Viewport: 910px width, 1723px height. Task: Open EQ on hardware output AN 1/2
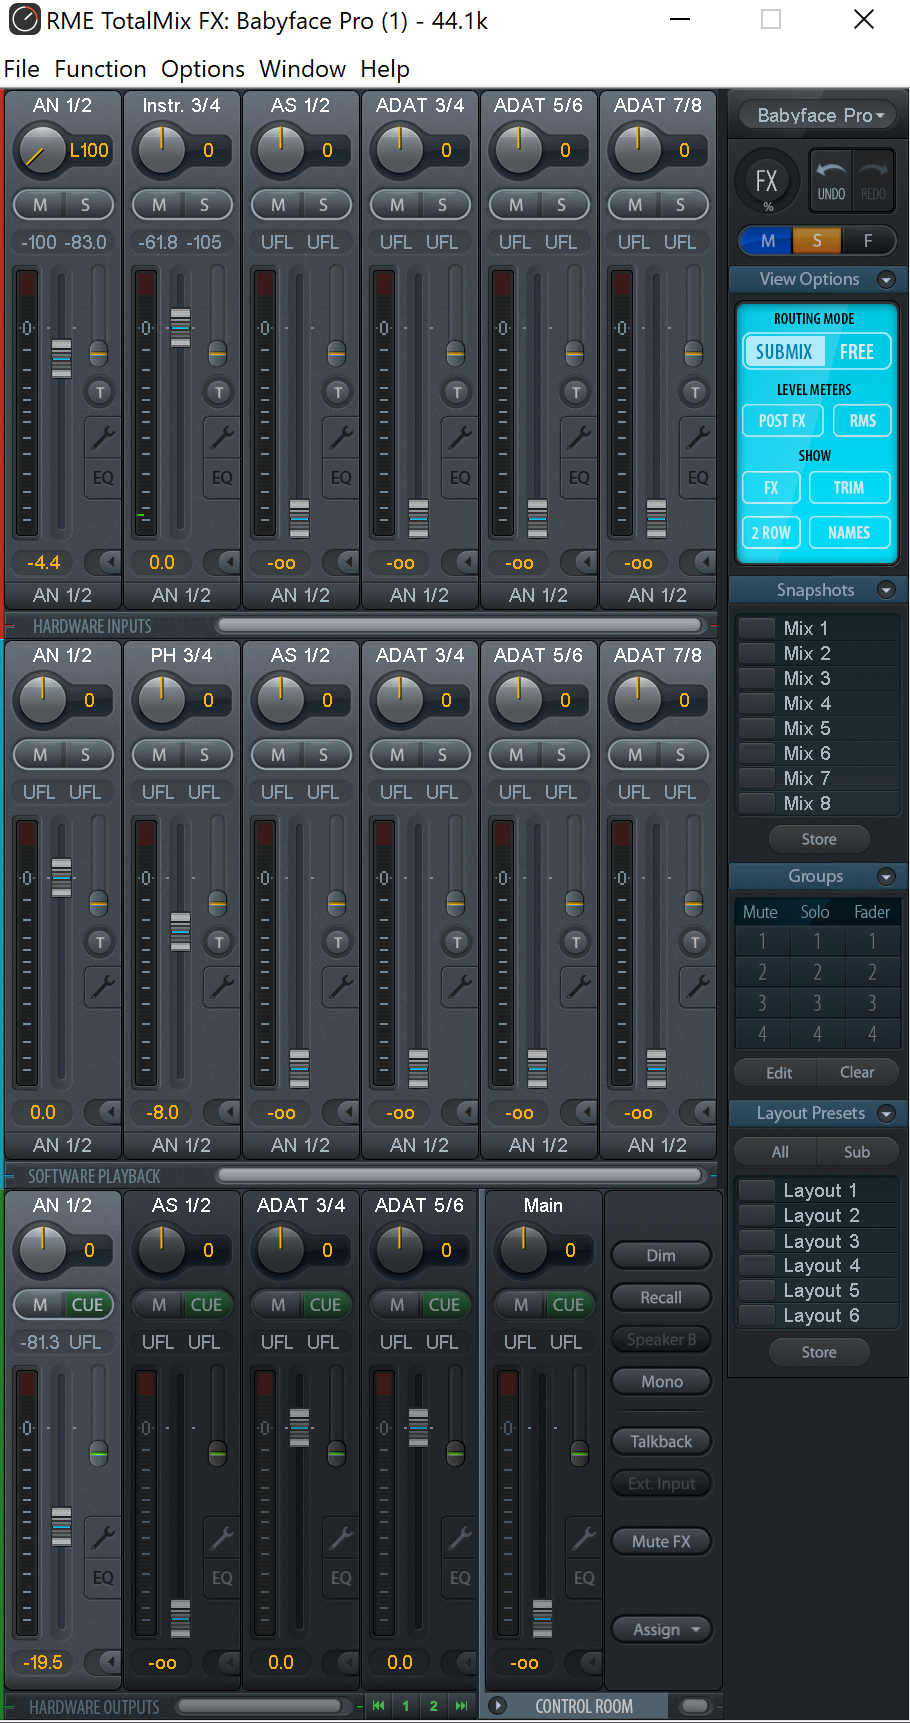(x=103, y=1578)
